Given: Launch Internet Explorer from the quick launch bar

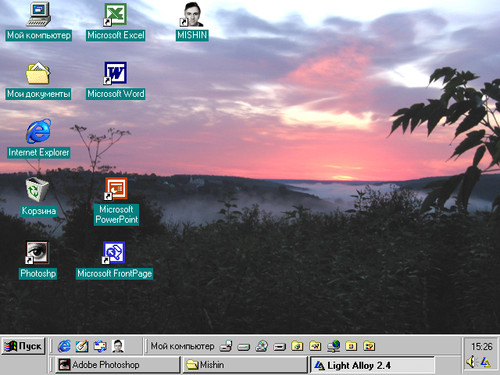Looking at the screenshot, I should (64, 346).
